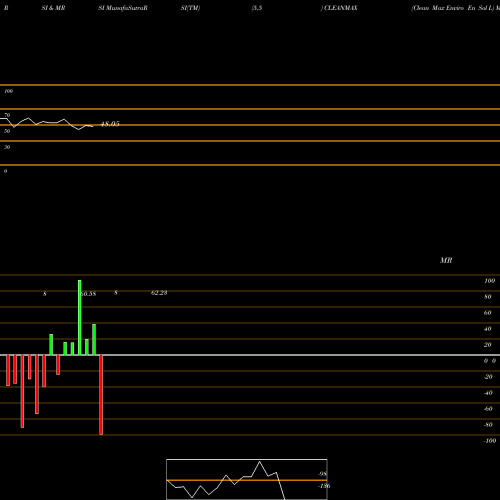The height and width of the screenshot is (500, 500).
Task: Click the 'MR' label above the bar chart
Action: click(x=446, y=260)
